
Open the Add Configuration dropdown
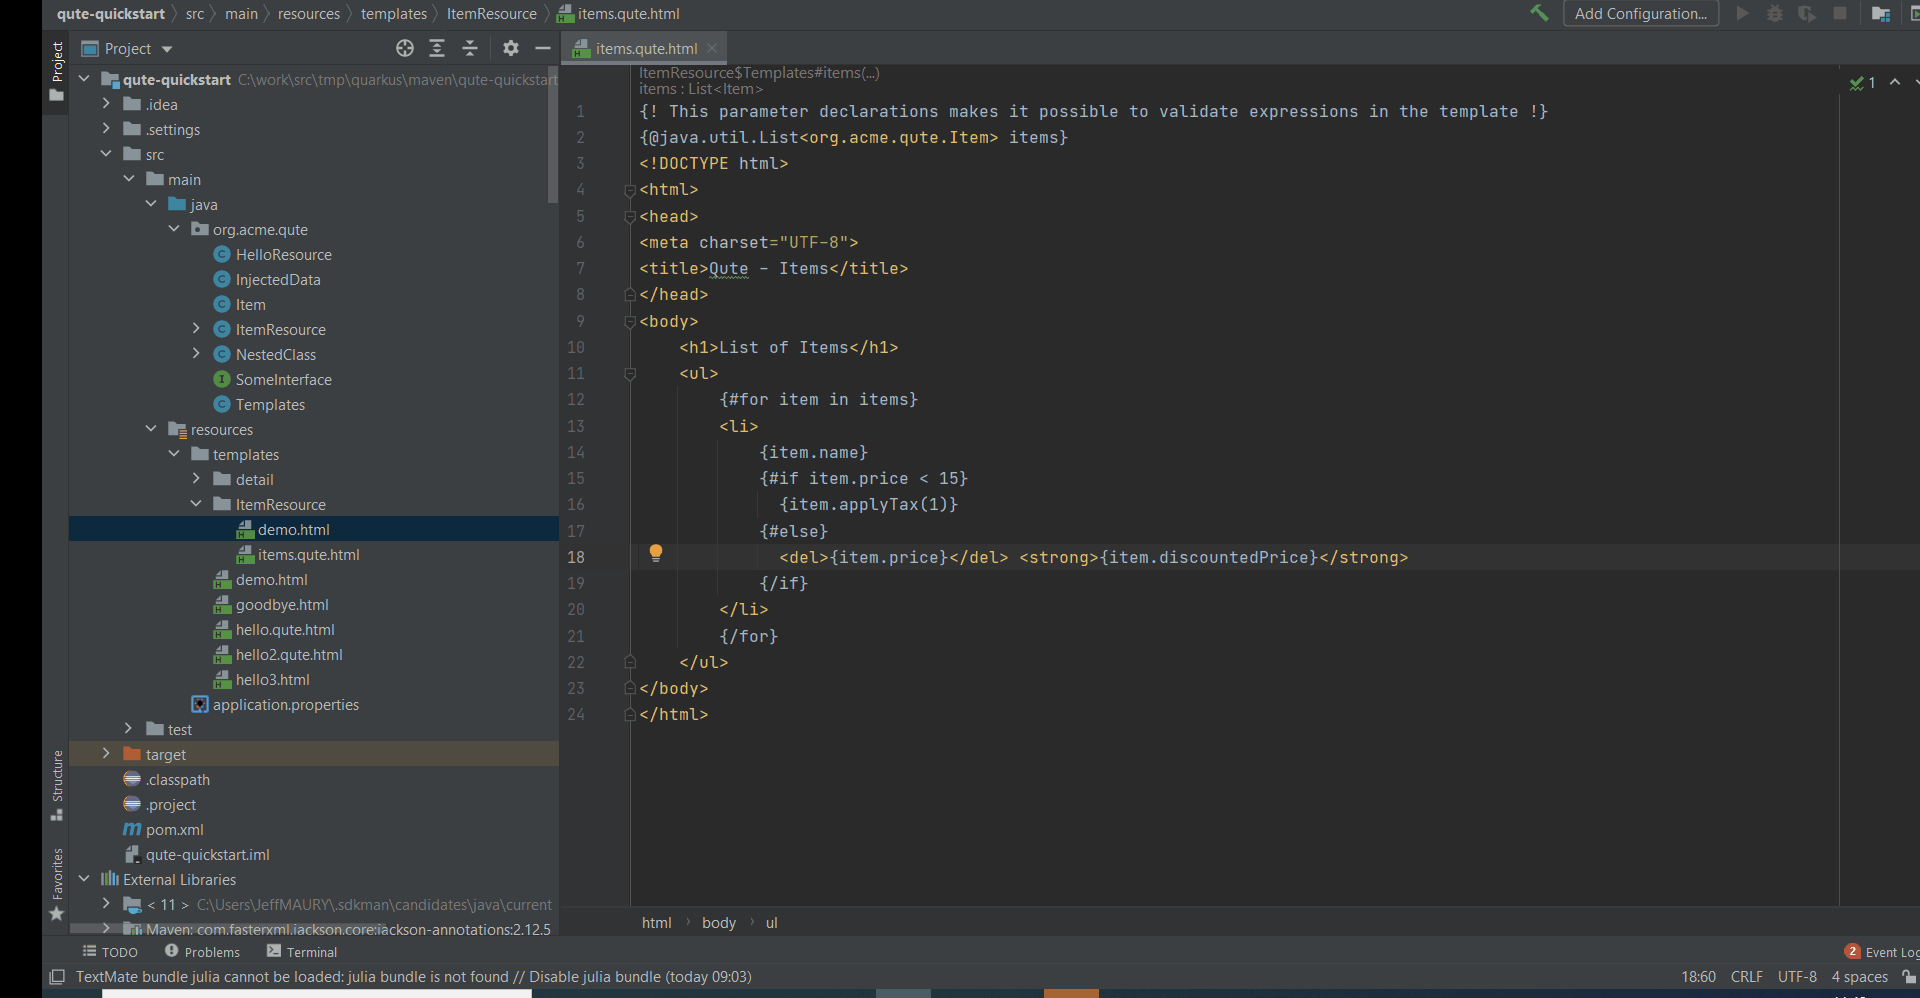1641,13
